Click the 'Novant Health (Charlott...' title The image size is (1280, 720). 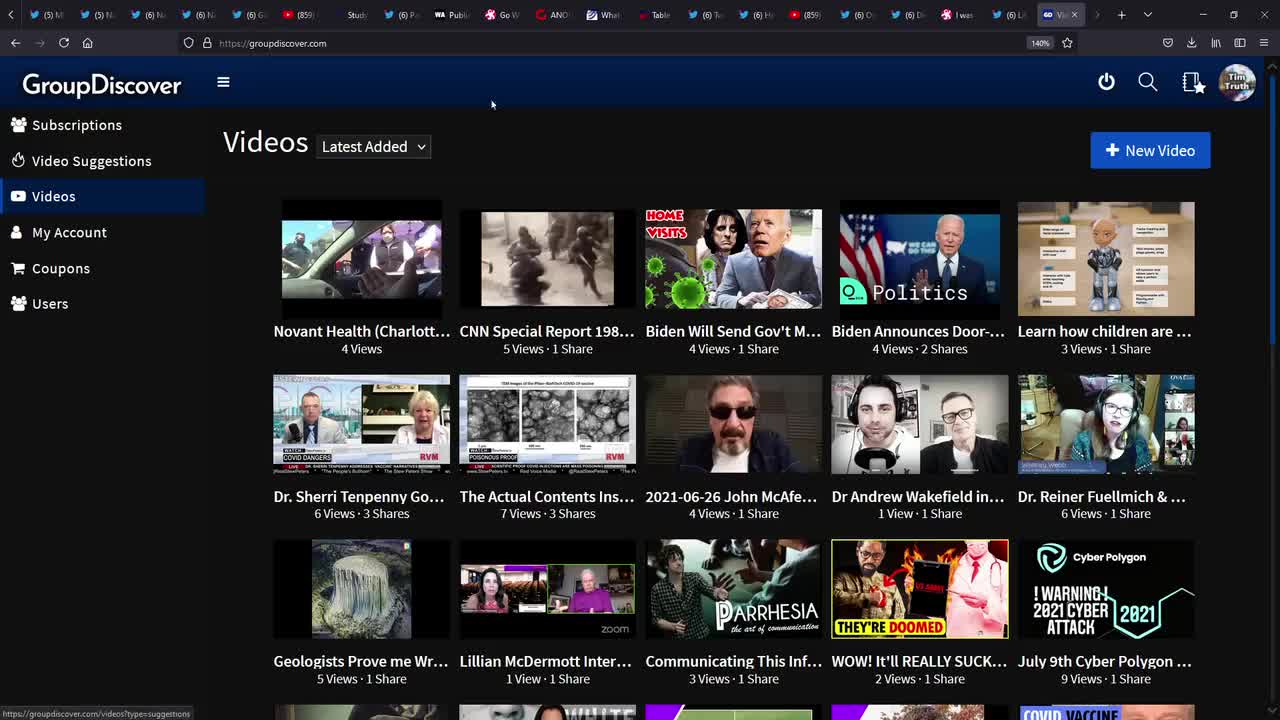361,331
